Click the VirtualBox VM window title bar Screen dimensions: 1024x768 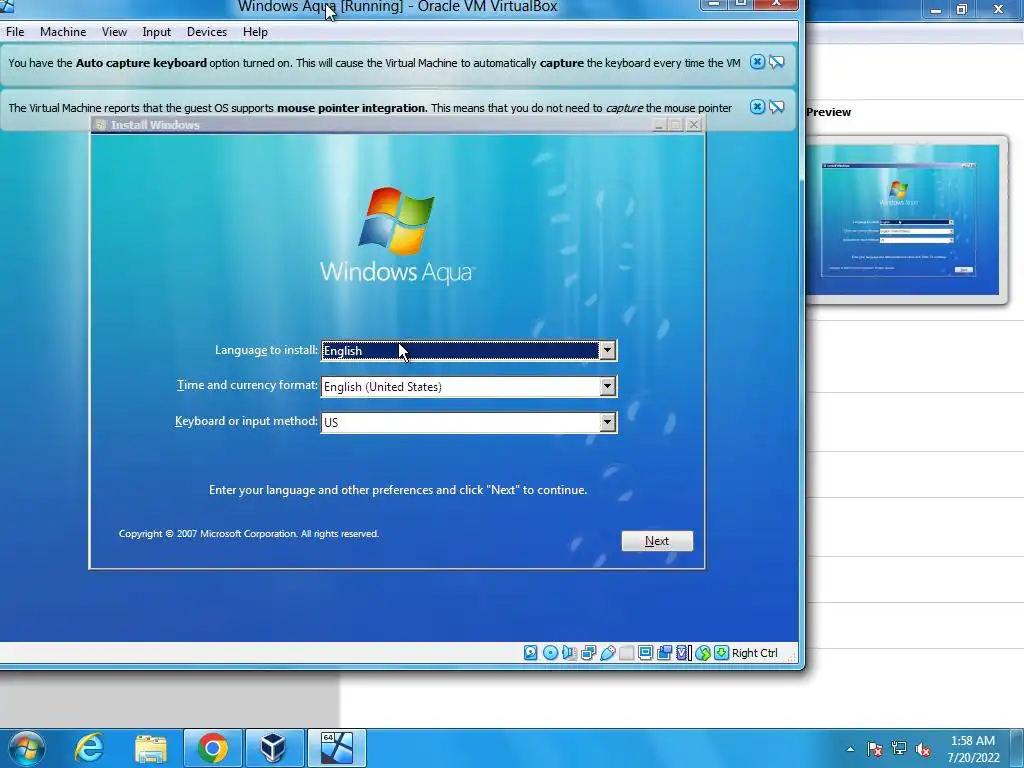(x=397, y=7)
